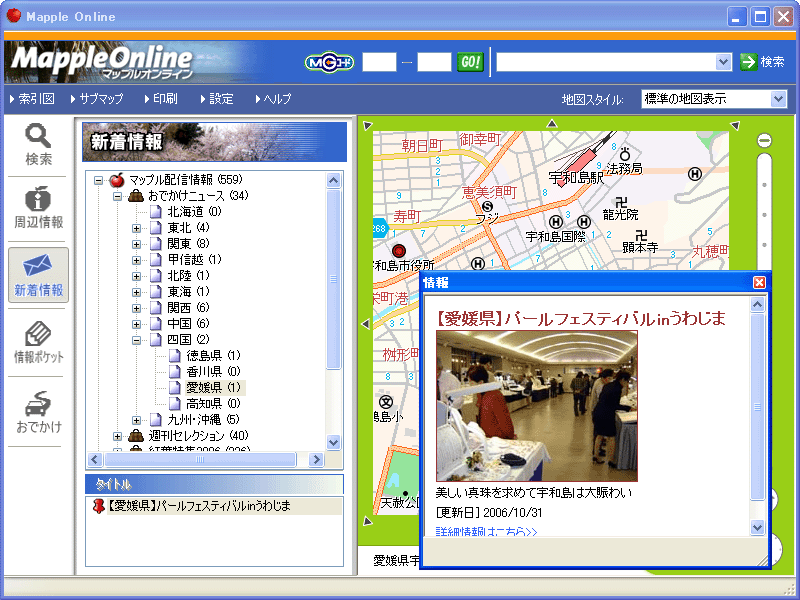The height and width of the screenshot is (600, 800).
Task: Click the green GO! button
Action: [x=470, y=62]
